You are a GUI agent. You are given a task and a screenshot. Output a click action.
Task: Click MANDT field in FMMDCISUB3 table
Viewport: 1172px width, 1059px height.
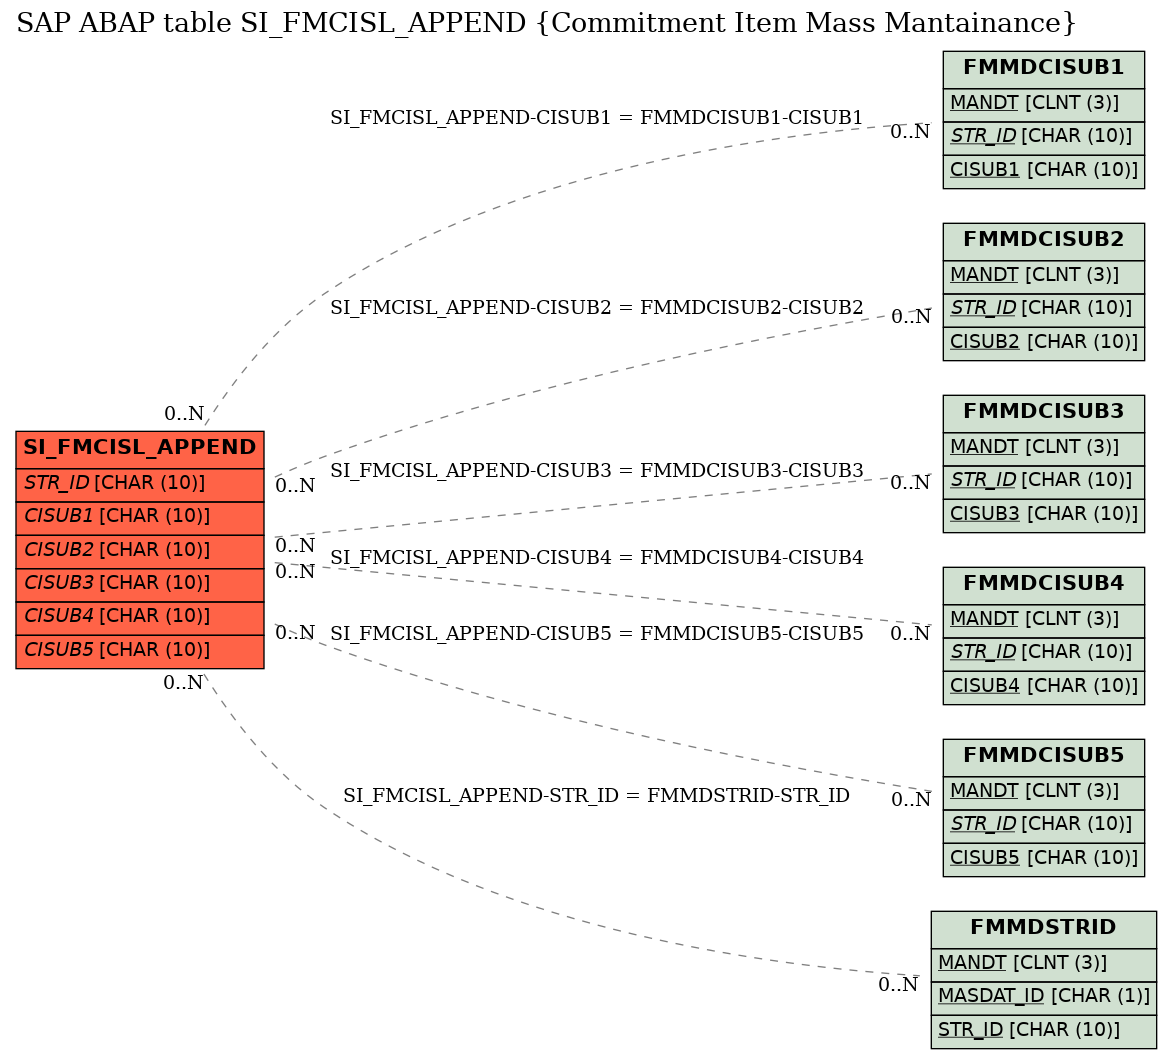point(1043,449)
